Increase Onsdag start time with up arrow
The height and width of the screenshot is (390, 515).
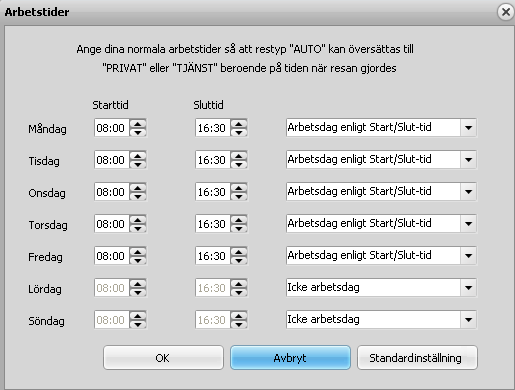click(138, 188)
